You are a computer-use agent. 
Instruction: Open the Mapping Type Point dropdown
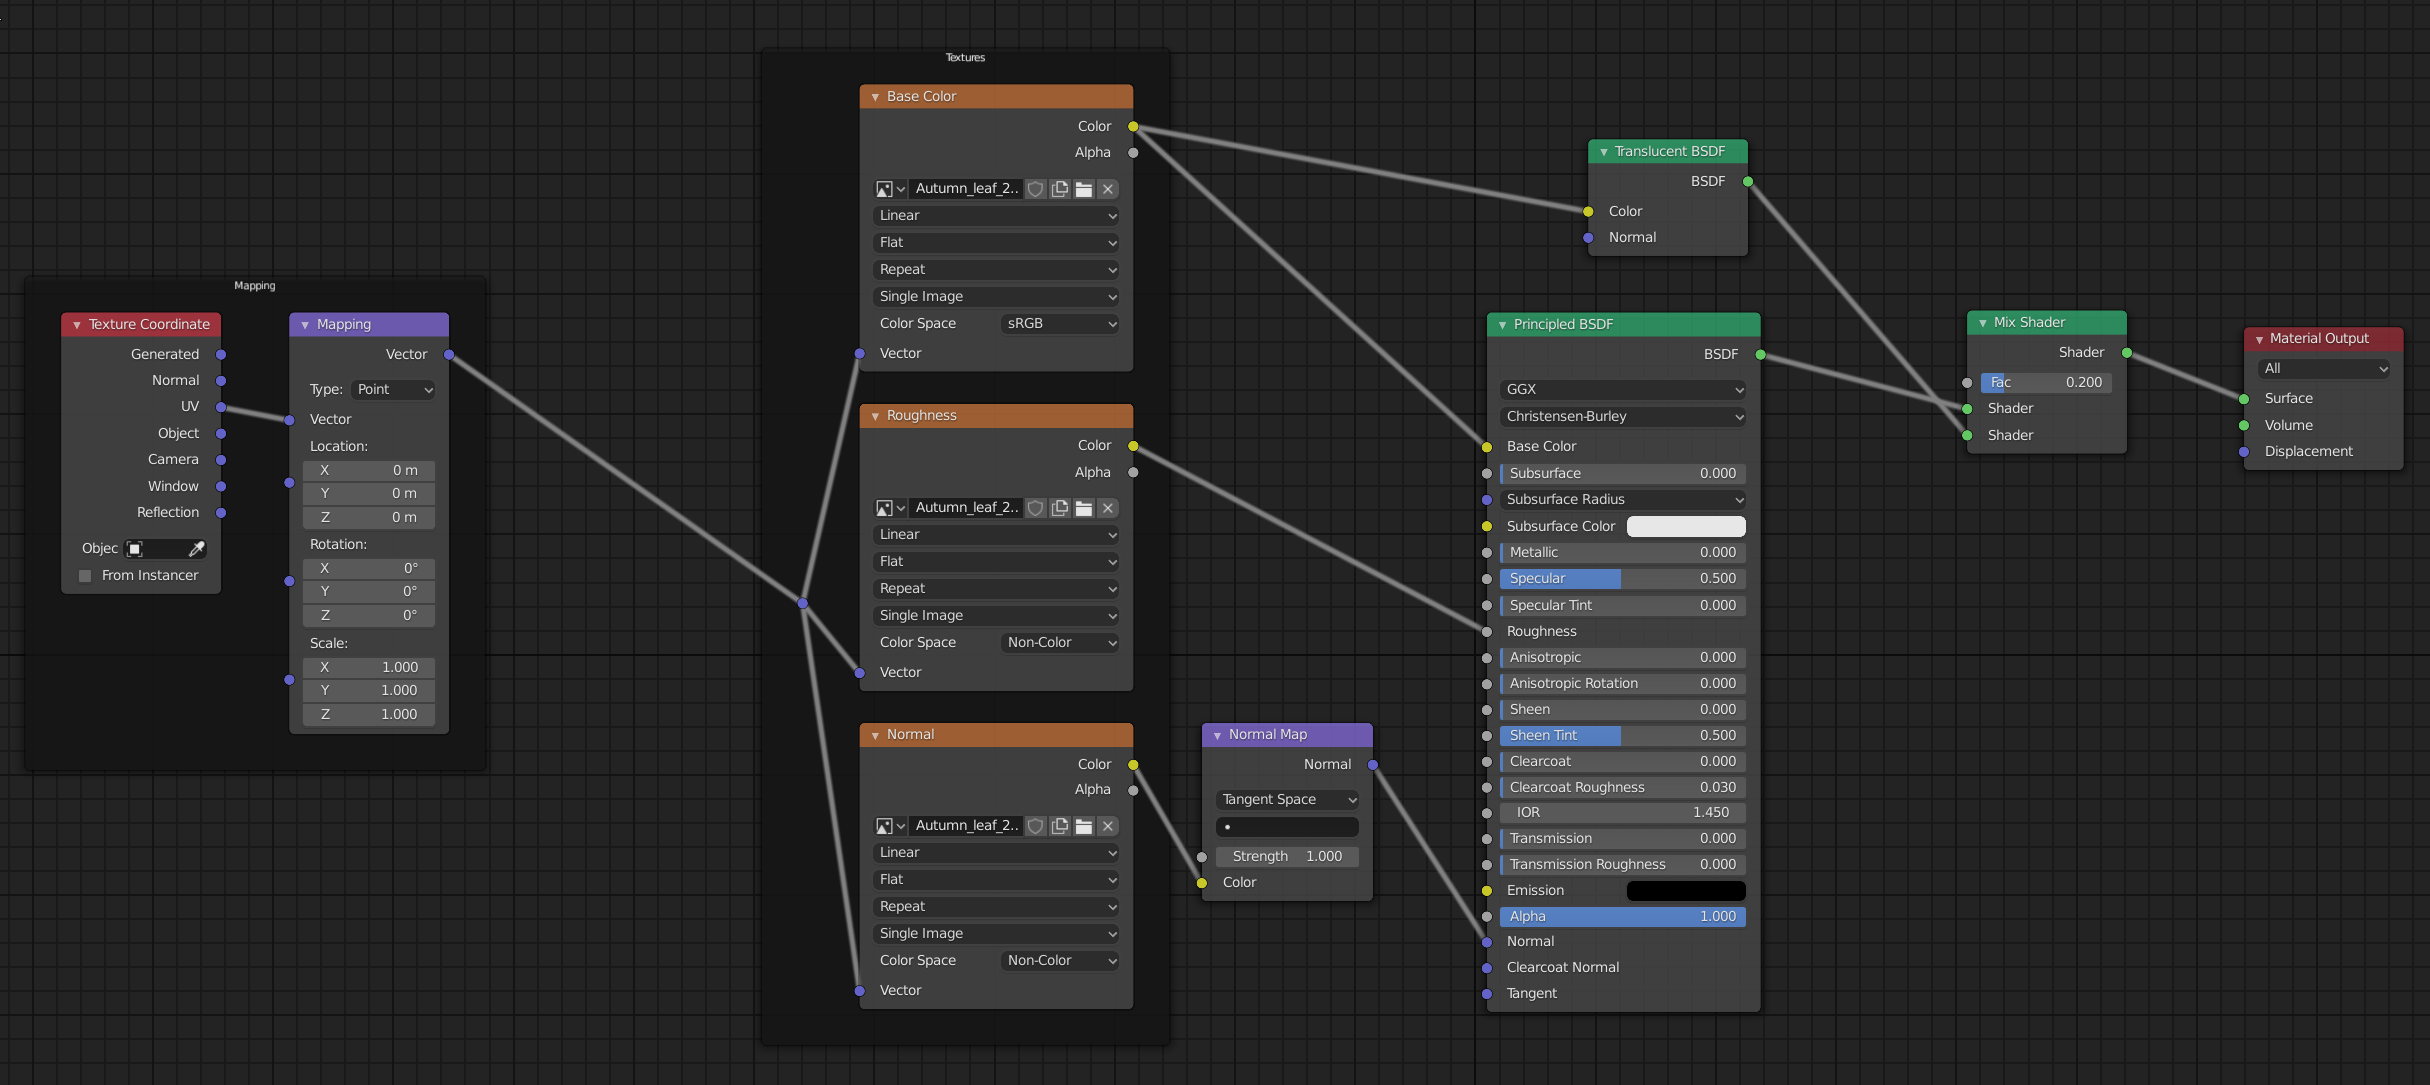[x=394, y=390]
